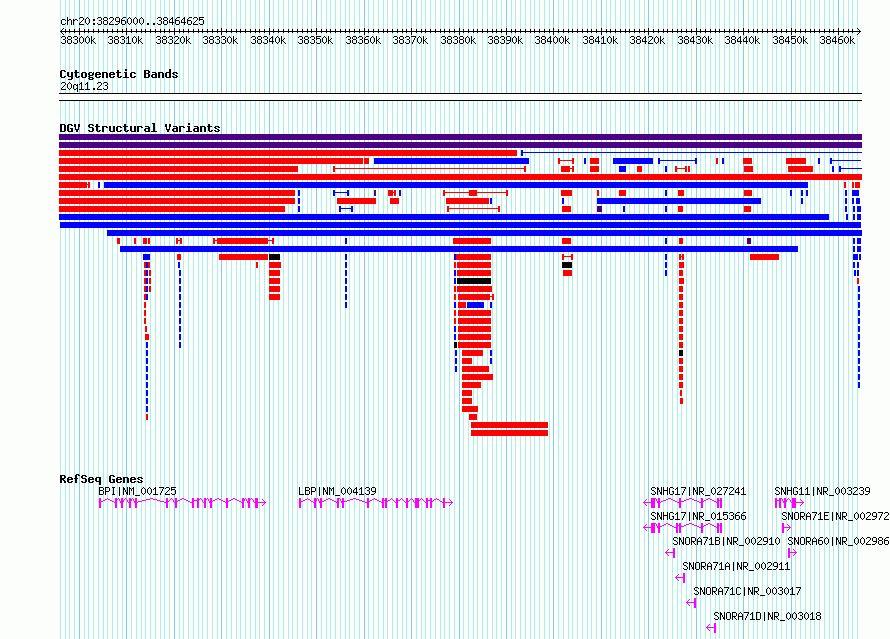
Task: Click the BPI gene exon-intron glyph
Action: (x=182, y=503)
